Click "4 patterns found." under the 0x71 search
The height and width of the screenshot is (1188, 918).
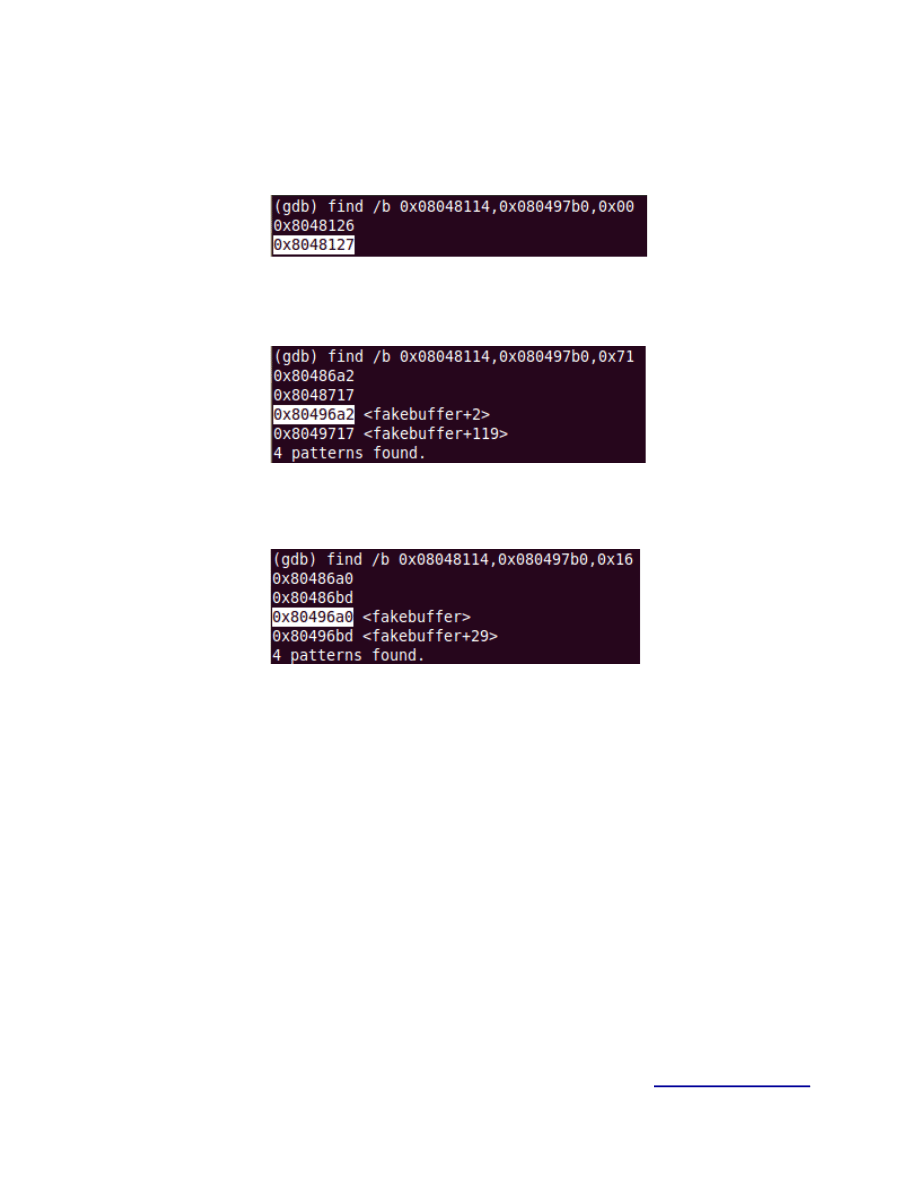[349, 453]
